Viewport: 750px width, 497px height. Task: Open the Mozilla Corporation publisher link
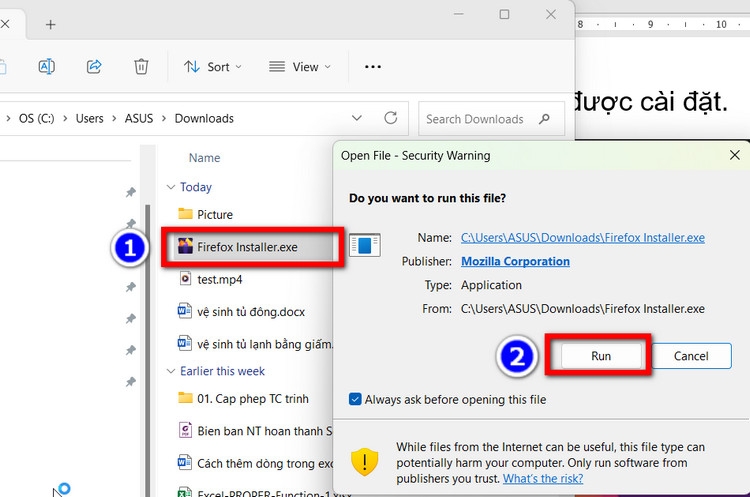[x=515, y=262]
